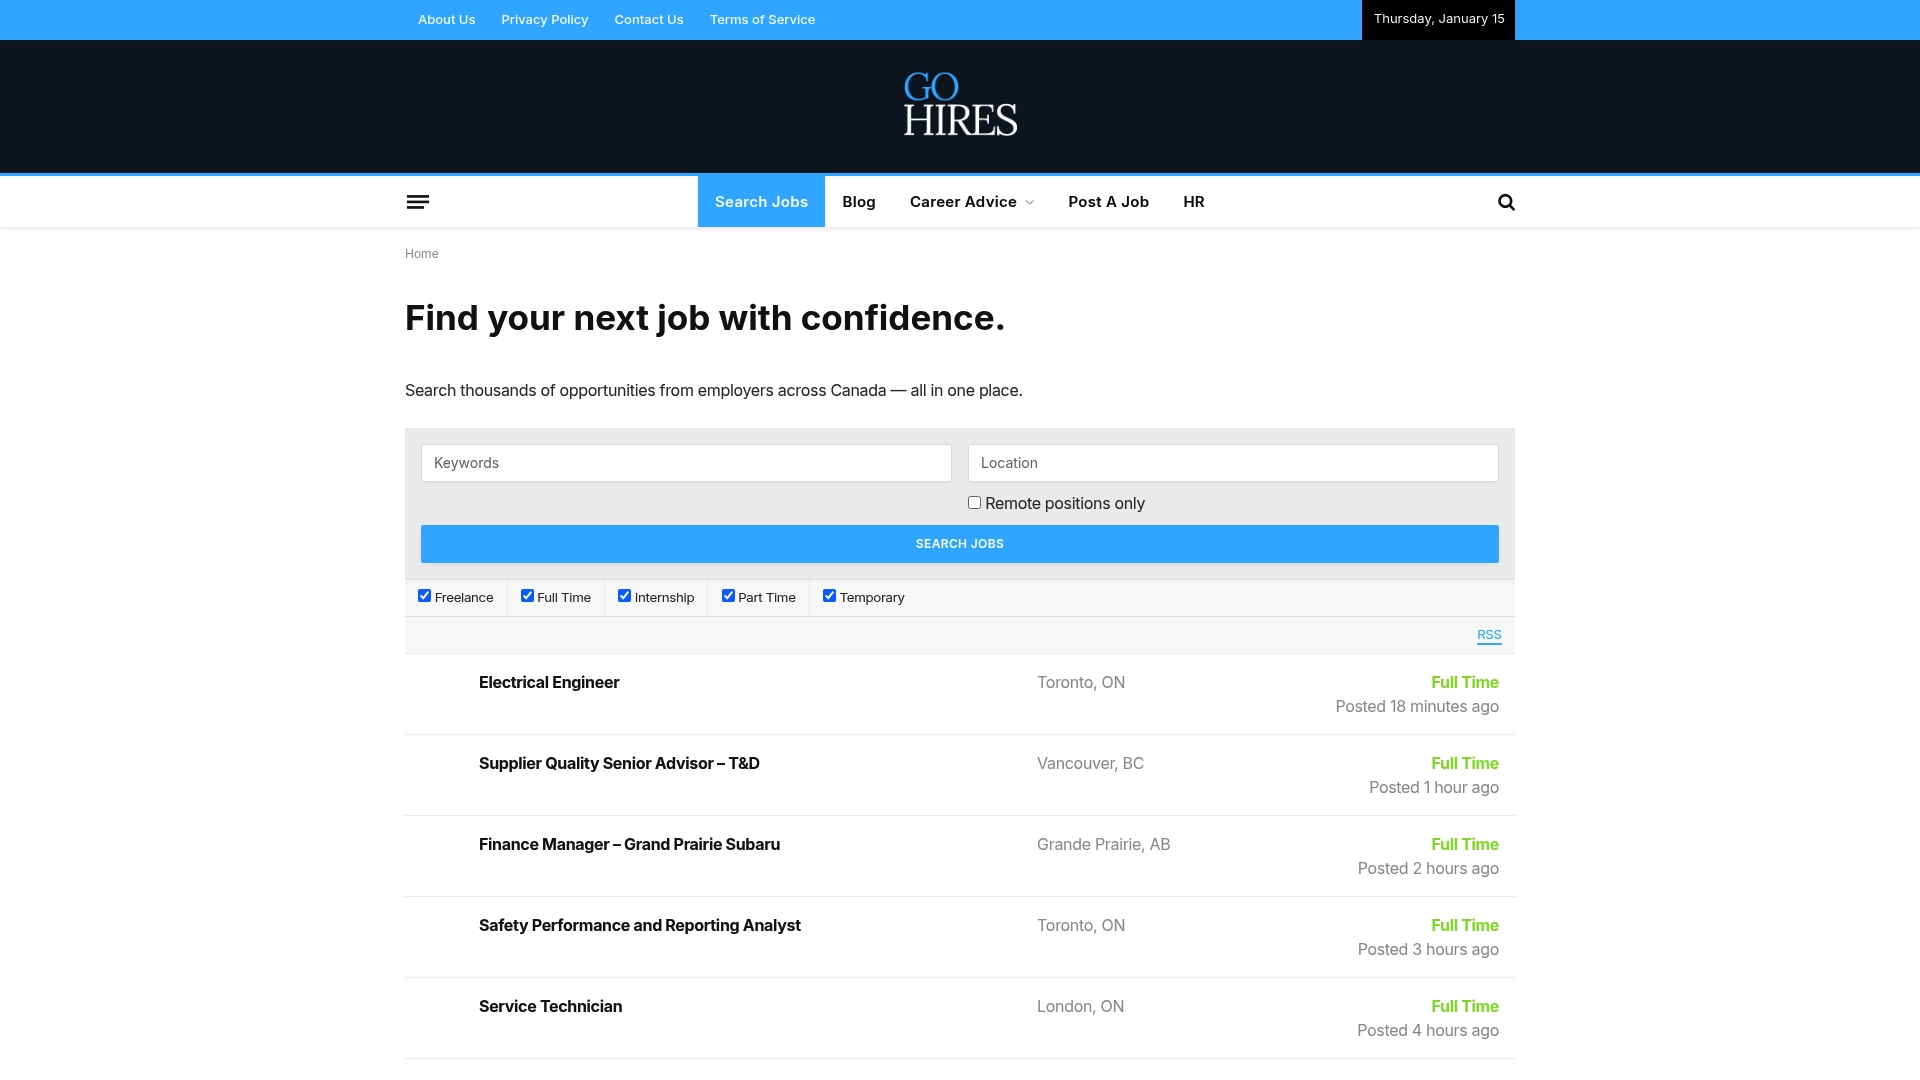The height and width of the screenshot is (1080, 1920).
Task: Open the RSS feed
Action: point(1489,635)
